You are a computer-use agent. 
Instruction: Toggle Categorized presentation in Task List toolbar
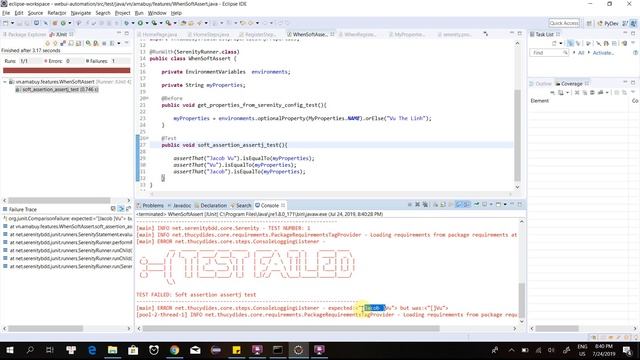[570, 43]
